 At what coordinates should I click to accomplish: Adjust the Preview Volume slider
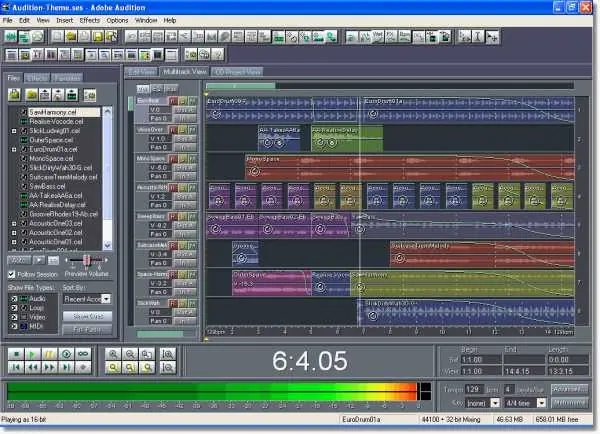[88, 260]
